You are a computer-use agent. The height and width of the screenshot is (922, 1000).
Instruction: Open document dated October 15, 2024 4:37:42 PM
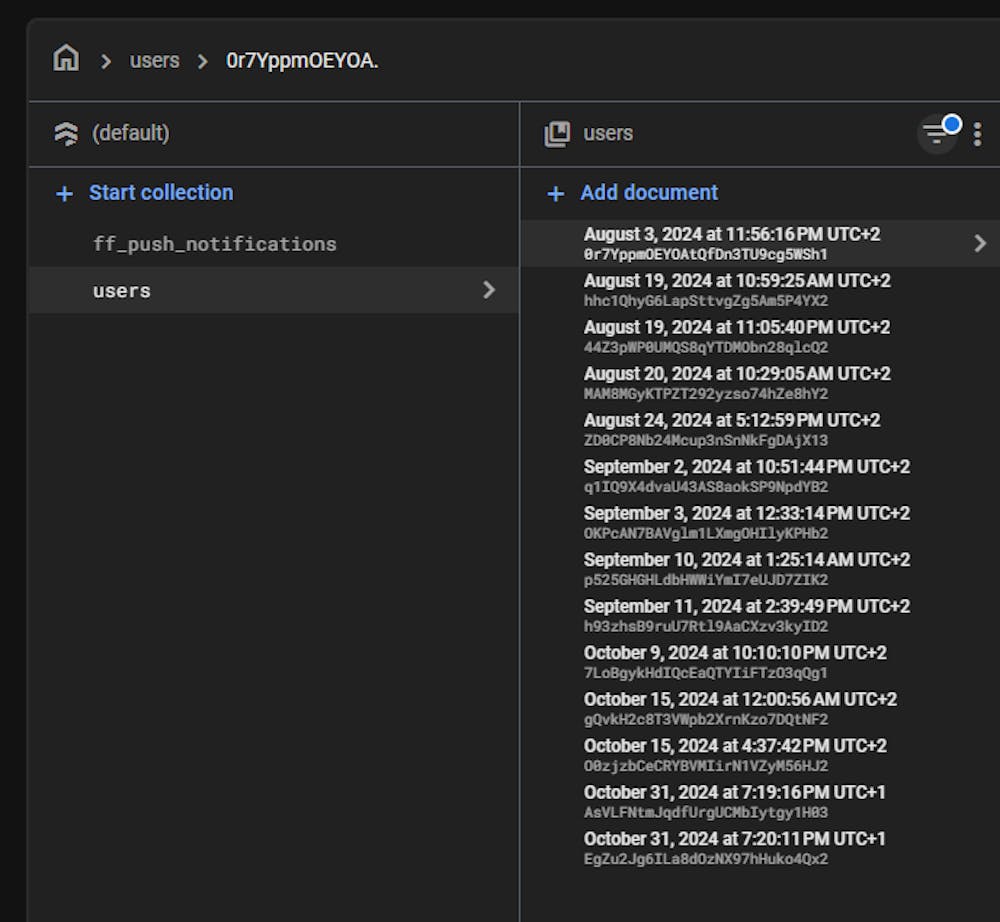760,756
